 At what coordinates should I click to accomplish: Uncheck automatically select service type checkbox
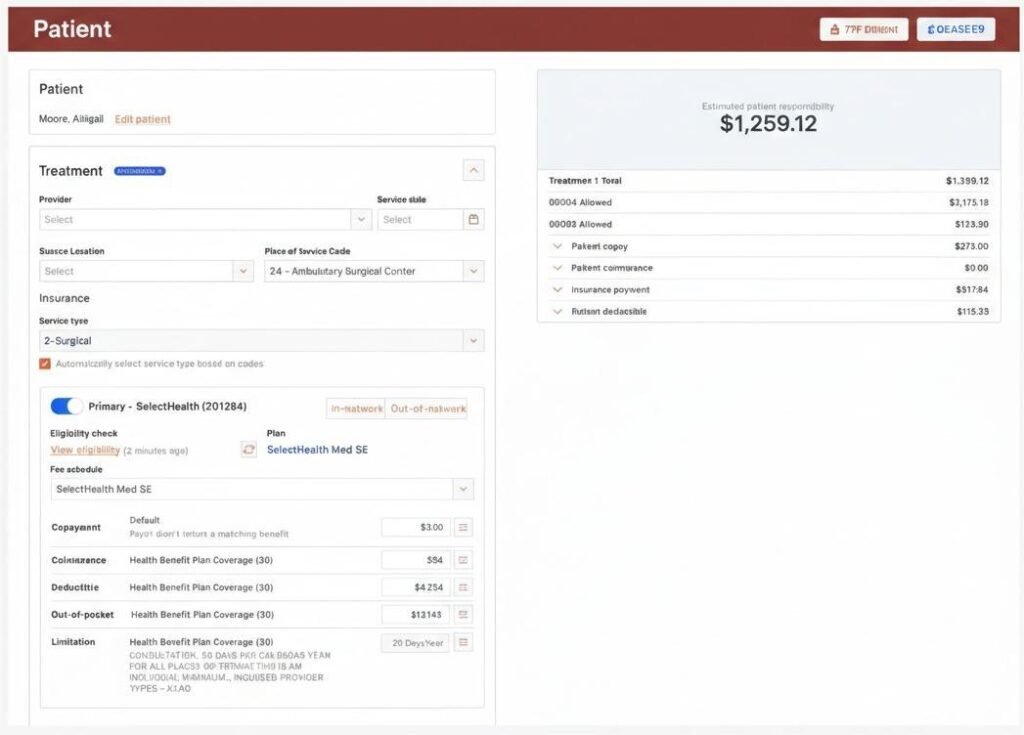45,364
